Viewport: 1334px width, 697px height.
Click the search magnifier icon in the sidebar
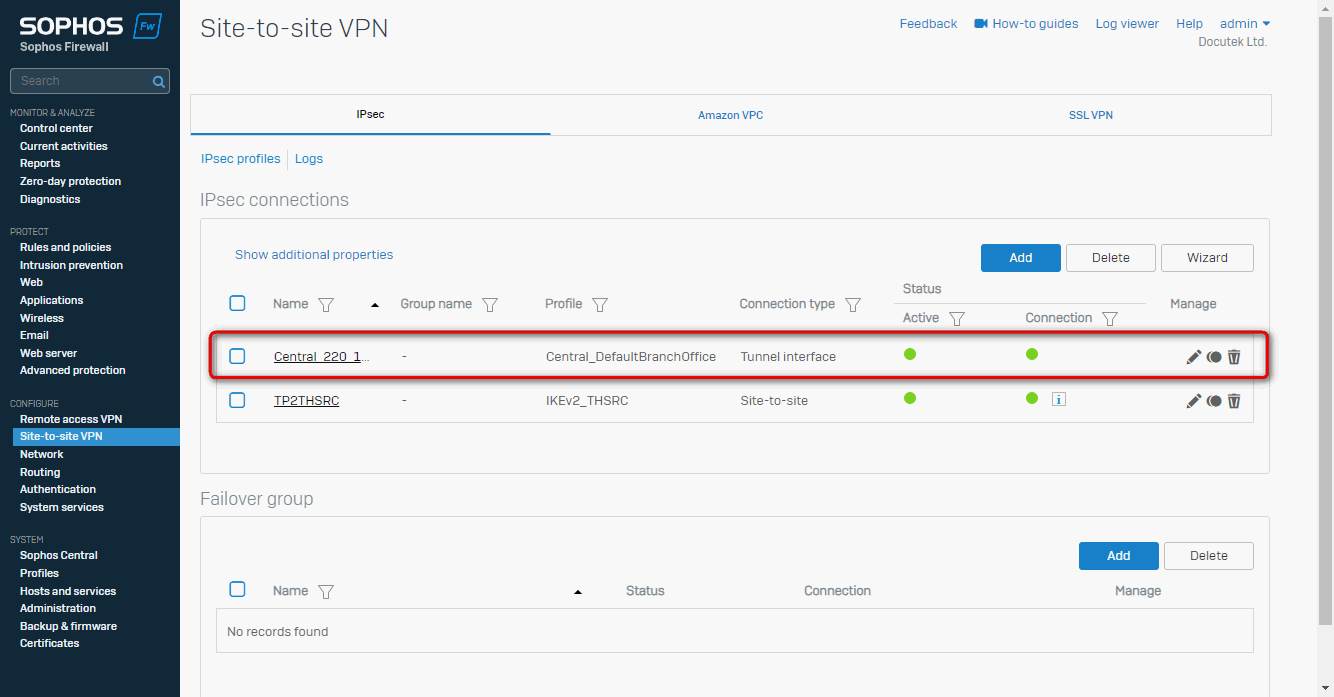click(x=158, y=81)
